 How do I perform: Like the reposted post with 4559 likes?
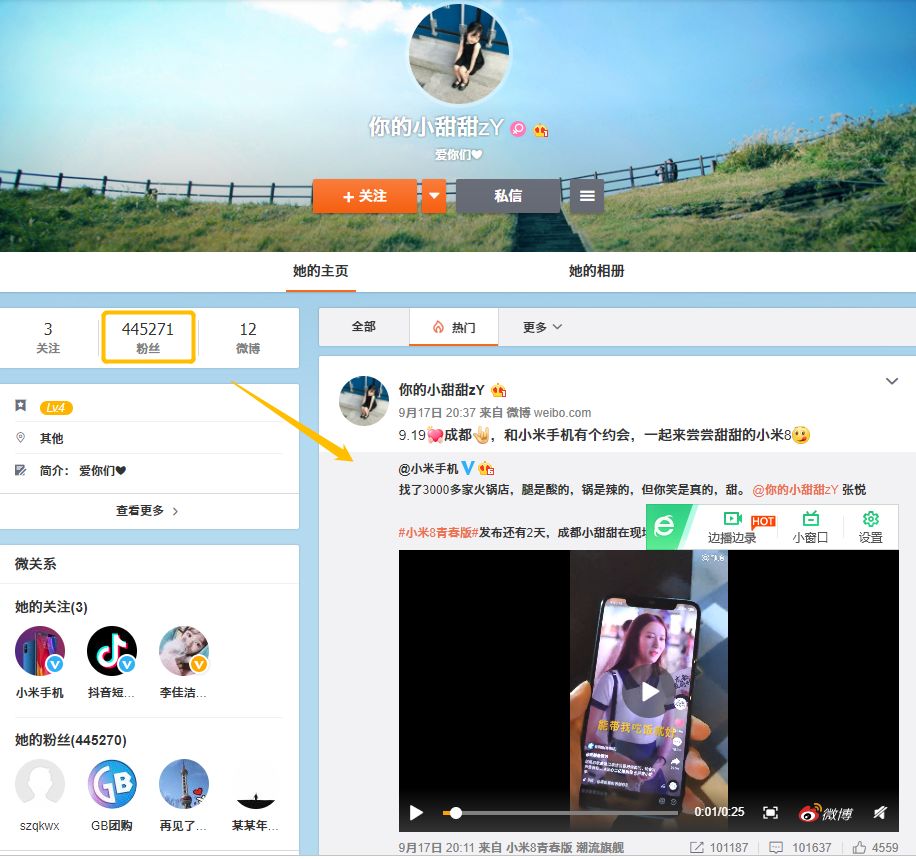coord(875,847)
